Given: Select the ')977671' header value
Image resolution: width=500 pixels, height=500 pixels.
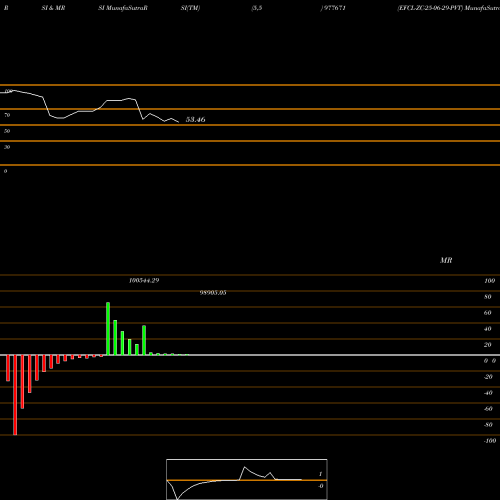Looking at the screenshot, I should pyautogui.click(x=333, y=8).
